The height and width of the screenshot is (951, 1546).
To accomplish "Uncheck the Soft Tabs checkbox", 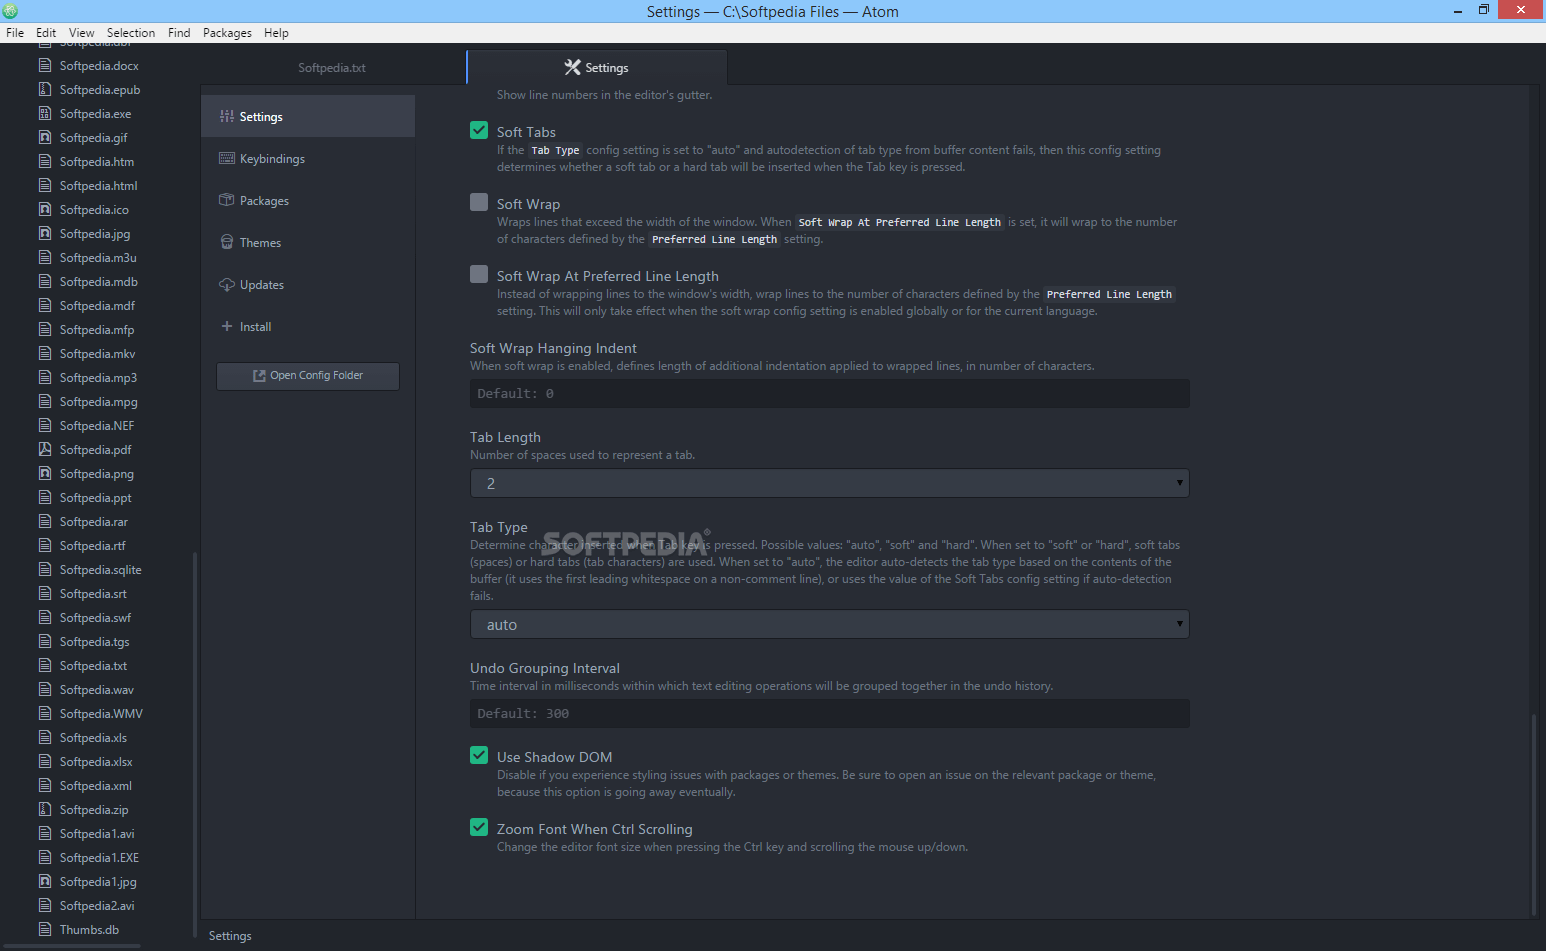I will [479, 130].
